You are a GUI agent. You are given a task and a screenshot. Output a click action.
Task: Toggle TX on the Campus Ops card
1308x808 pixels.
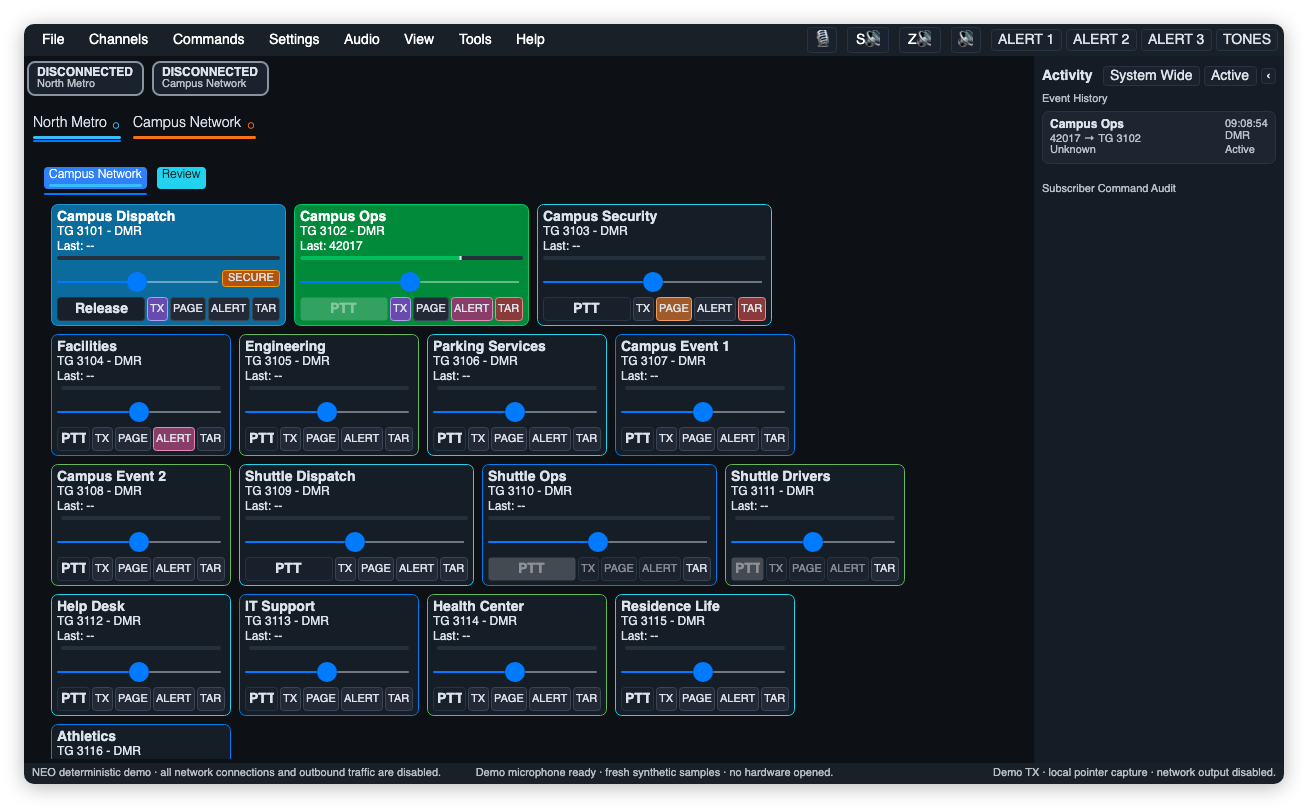pos(400,308)
